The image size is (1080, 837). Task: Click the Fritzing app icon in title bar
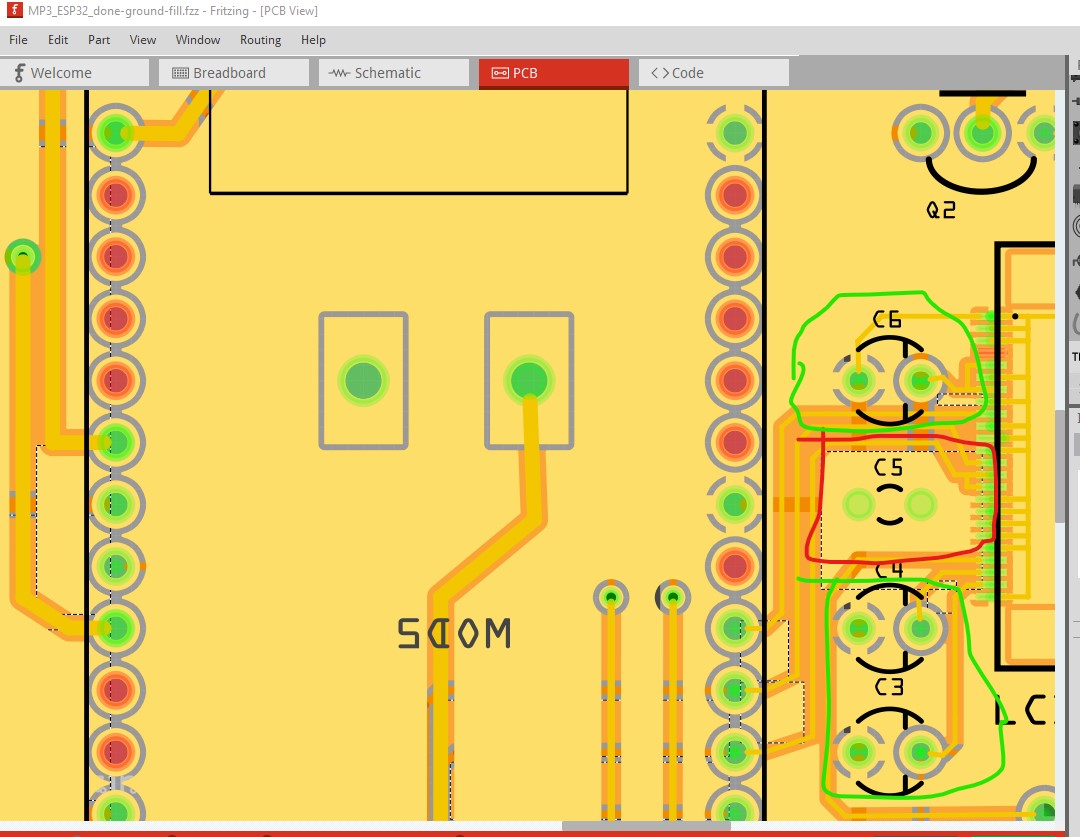[14, 11]
